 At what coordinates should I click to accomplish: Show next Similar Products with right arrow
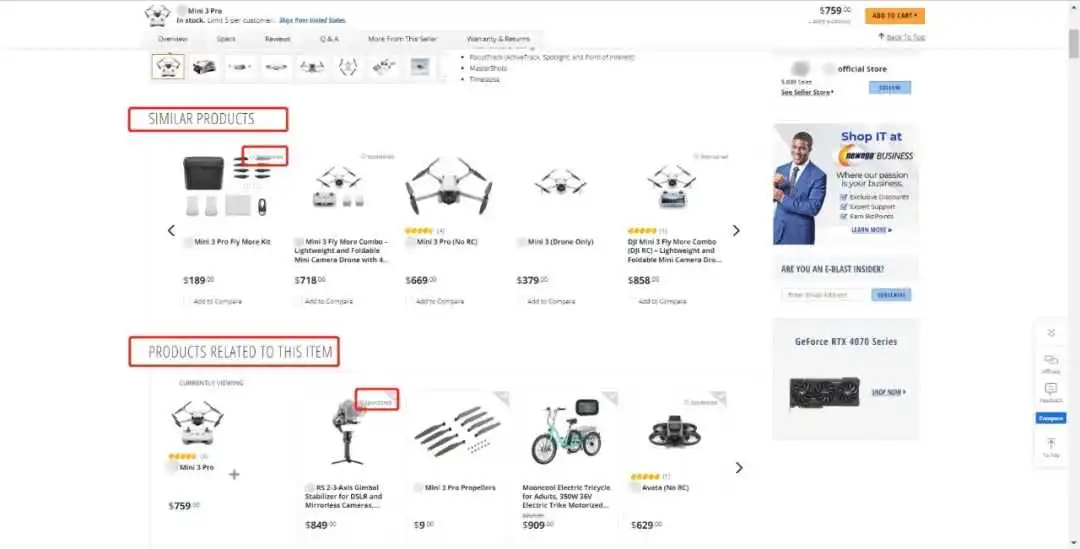[736, 231]
